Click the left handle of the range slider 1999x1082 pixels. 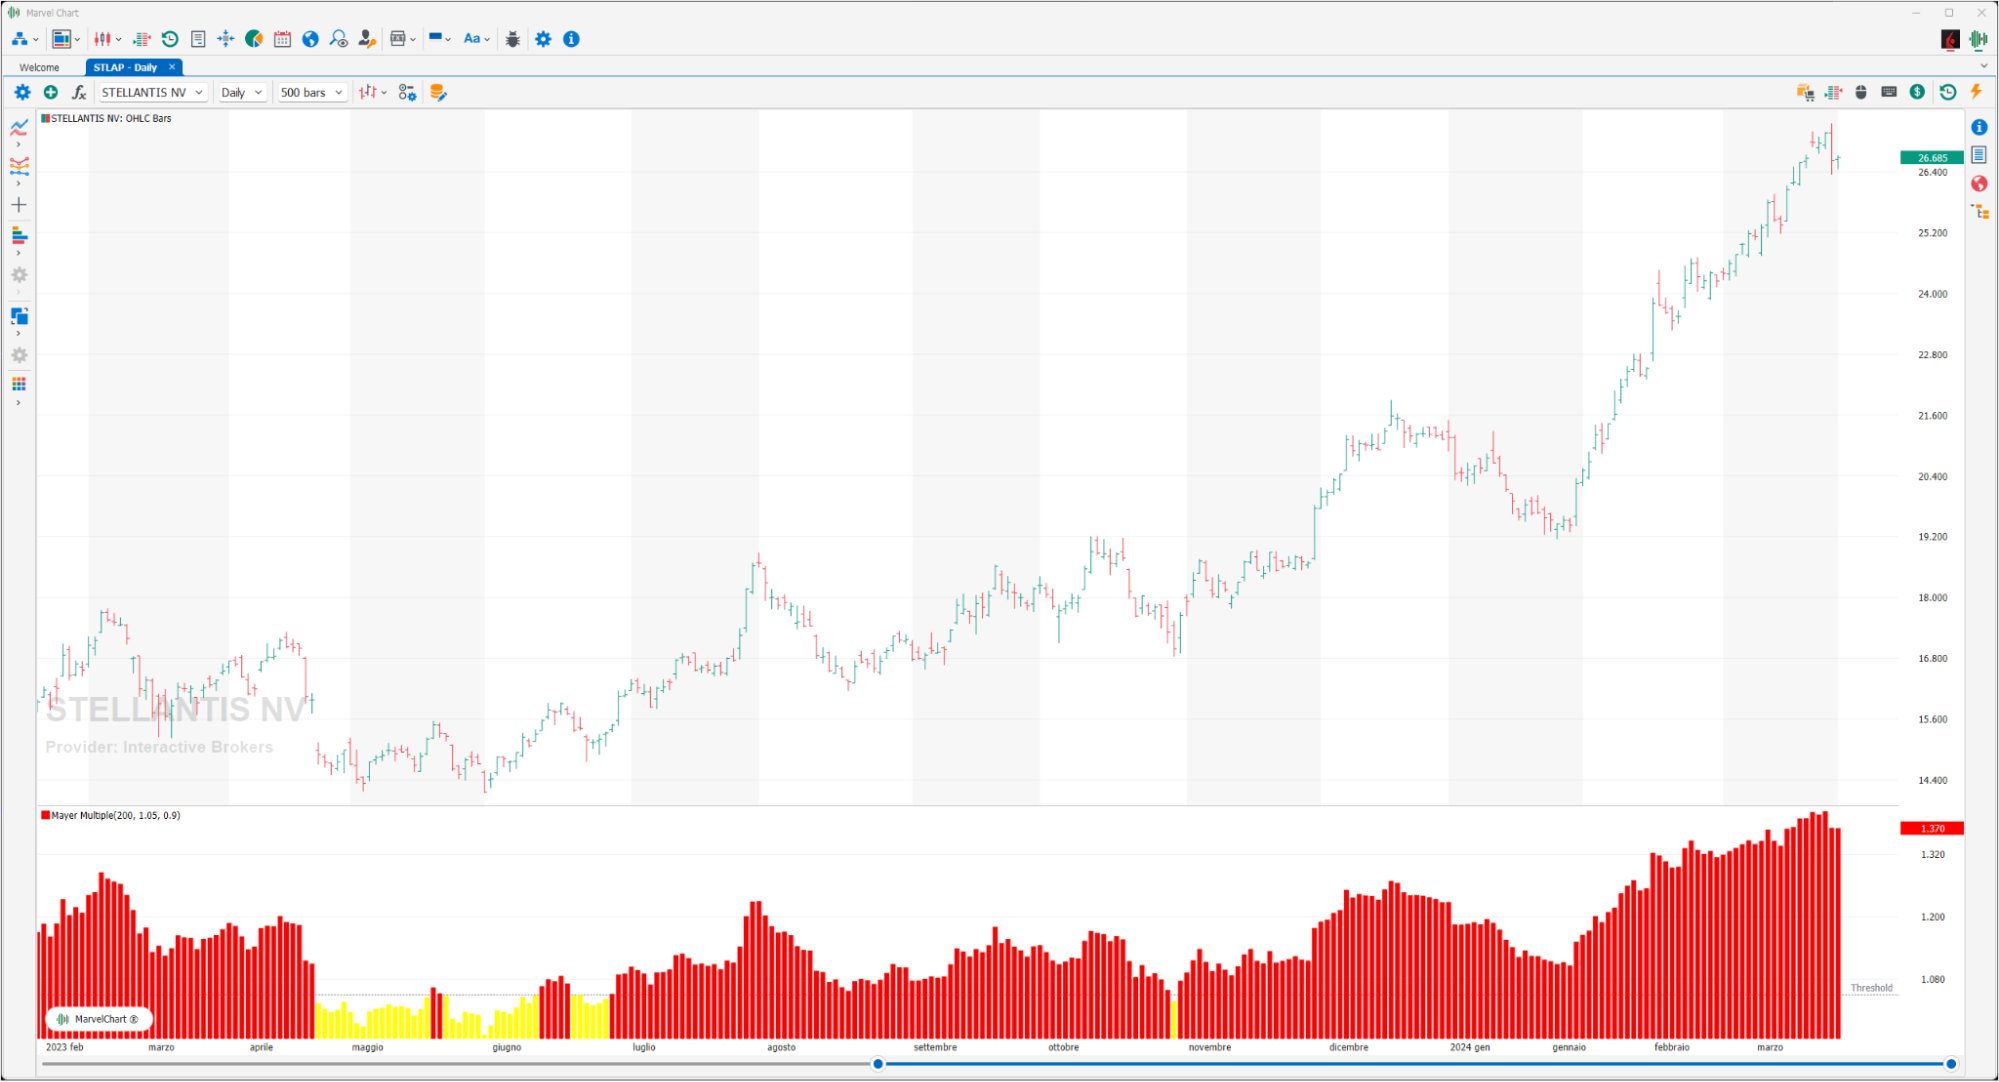(878, 1064)
